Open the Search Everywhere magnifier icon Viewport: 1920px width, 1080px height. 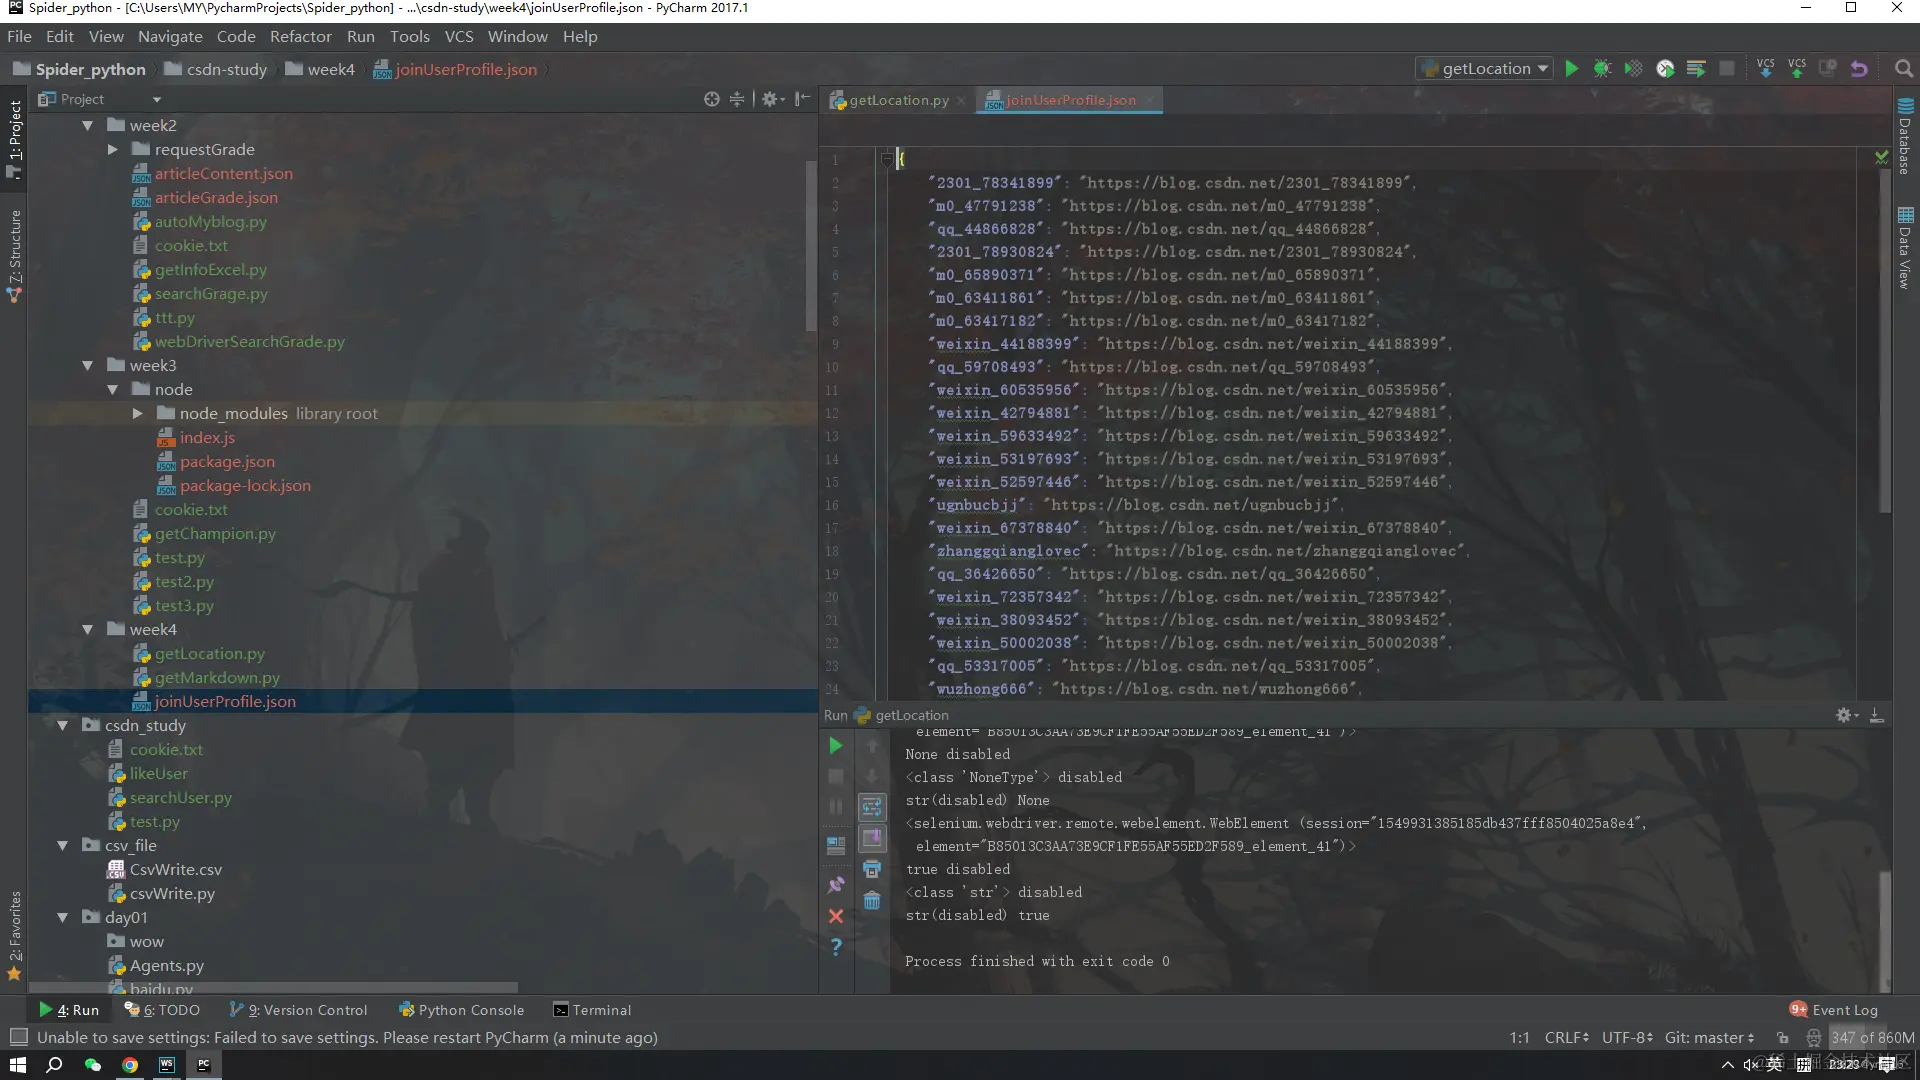1903,69
